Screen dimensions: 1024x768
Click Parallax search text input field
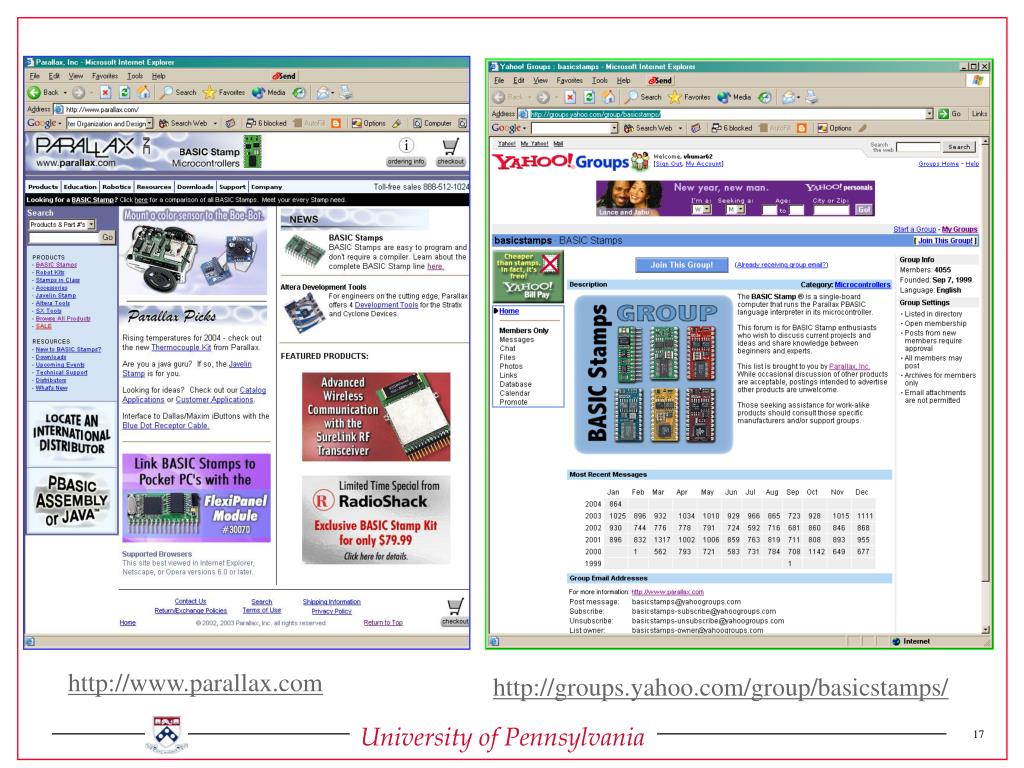coord(63,238)
